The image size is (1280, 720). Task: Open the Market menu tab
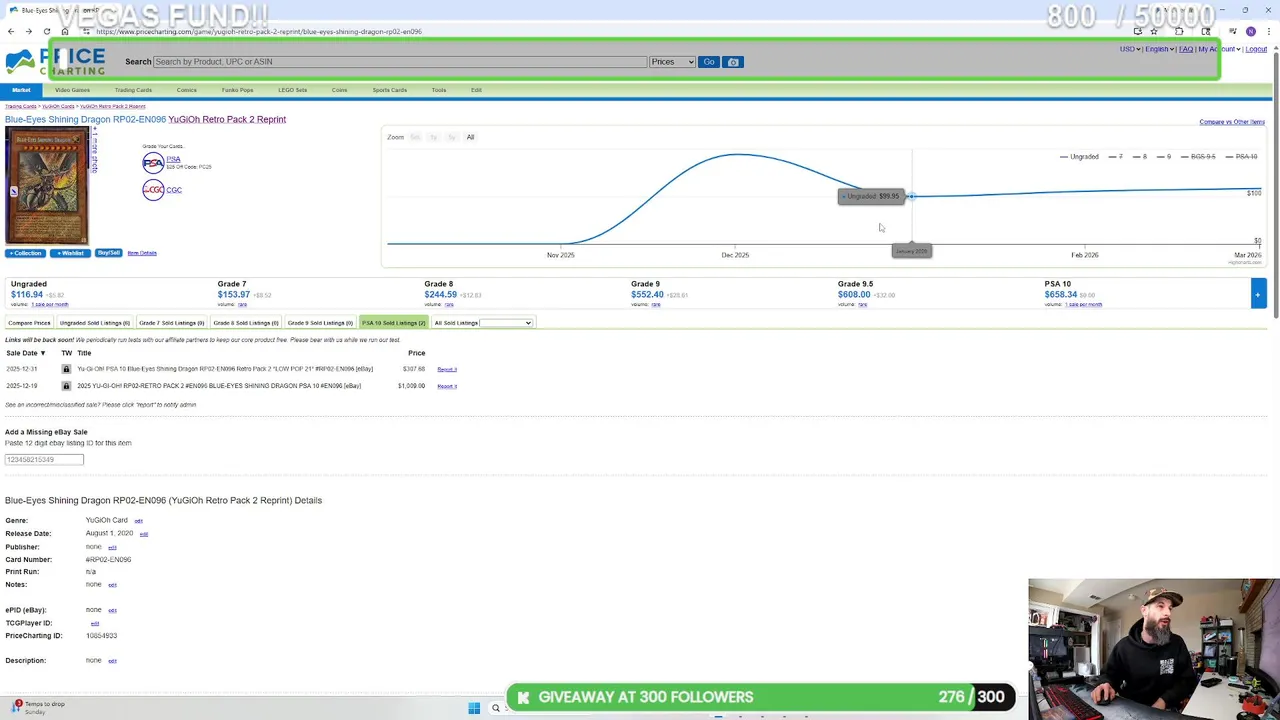(x=21, y=90)
